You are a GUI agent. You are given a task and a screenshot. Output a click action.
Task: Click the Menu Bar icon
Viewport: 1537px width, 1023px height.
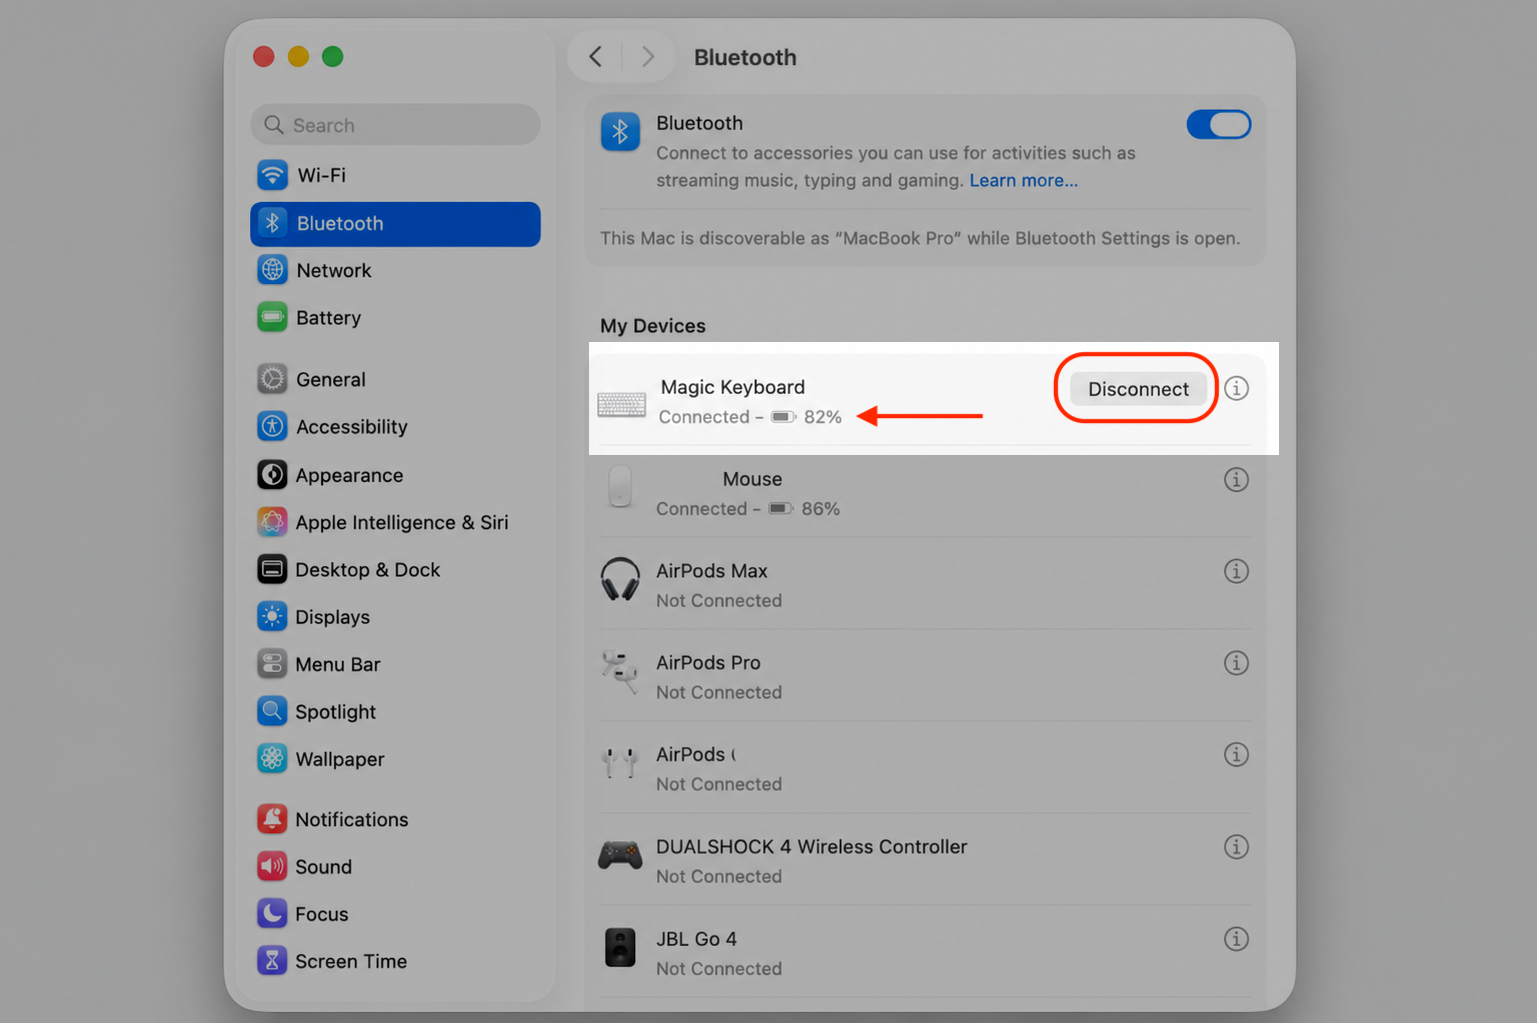click(x=272, y=664)
